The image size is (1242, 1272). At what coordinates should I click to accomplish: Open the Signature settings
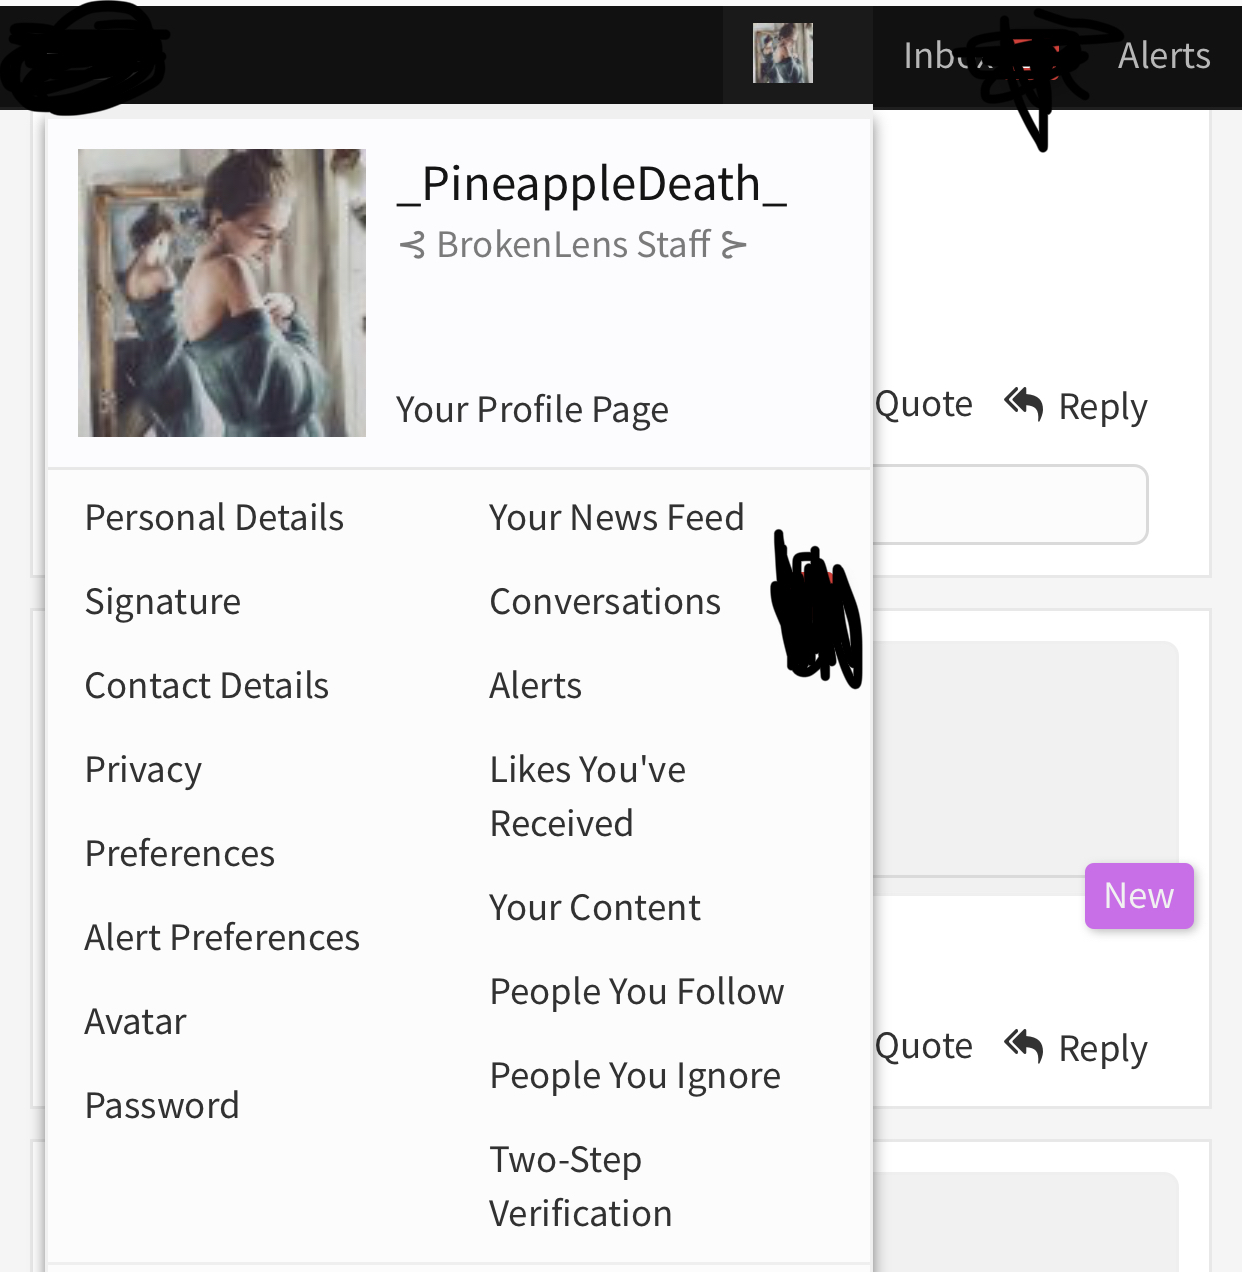tap(163, 602)
